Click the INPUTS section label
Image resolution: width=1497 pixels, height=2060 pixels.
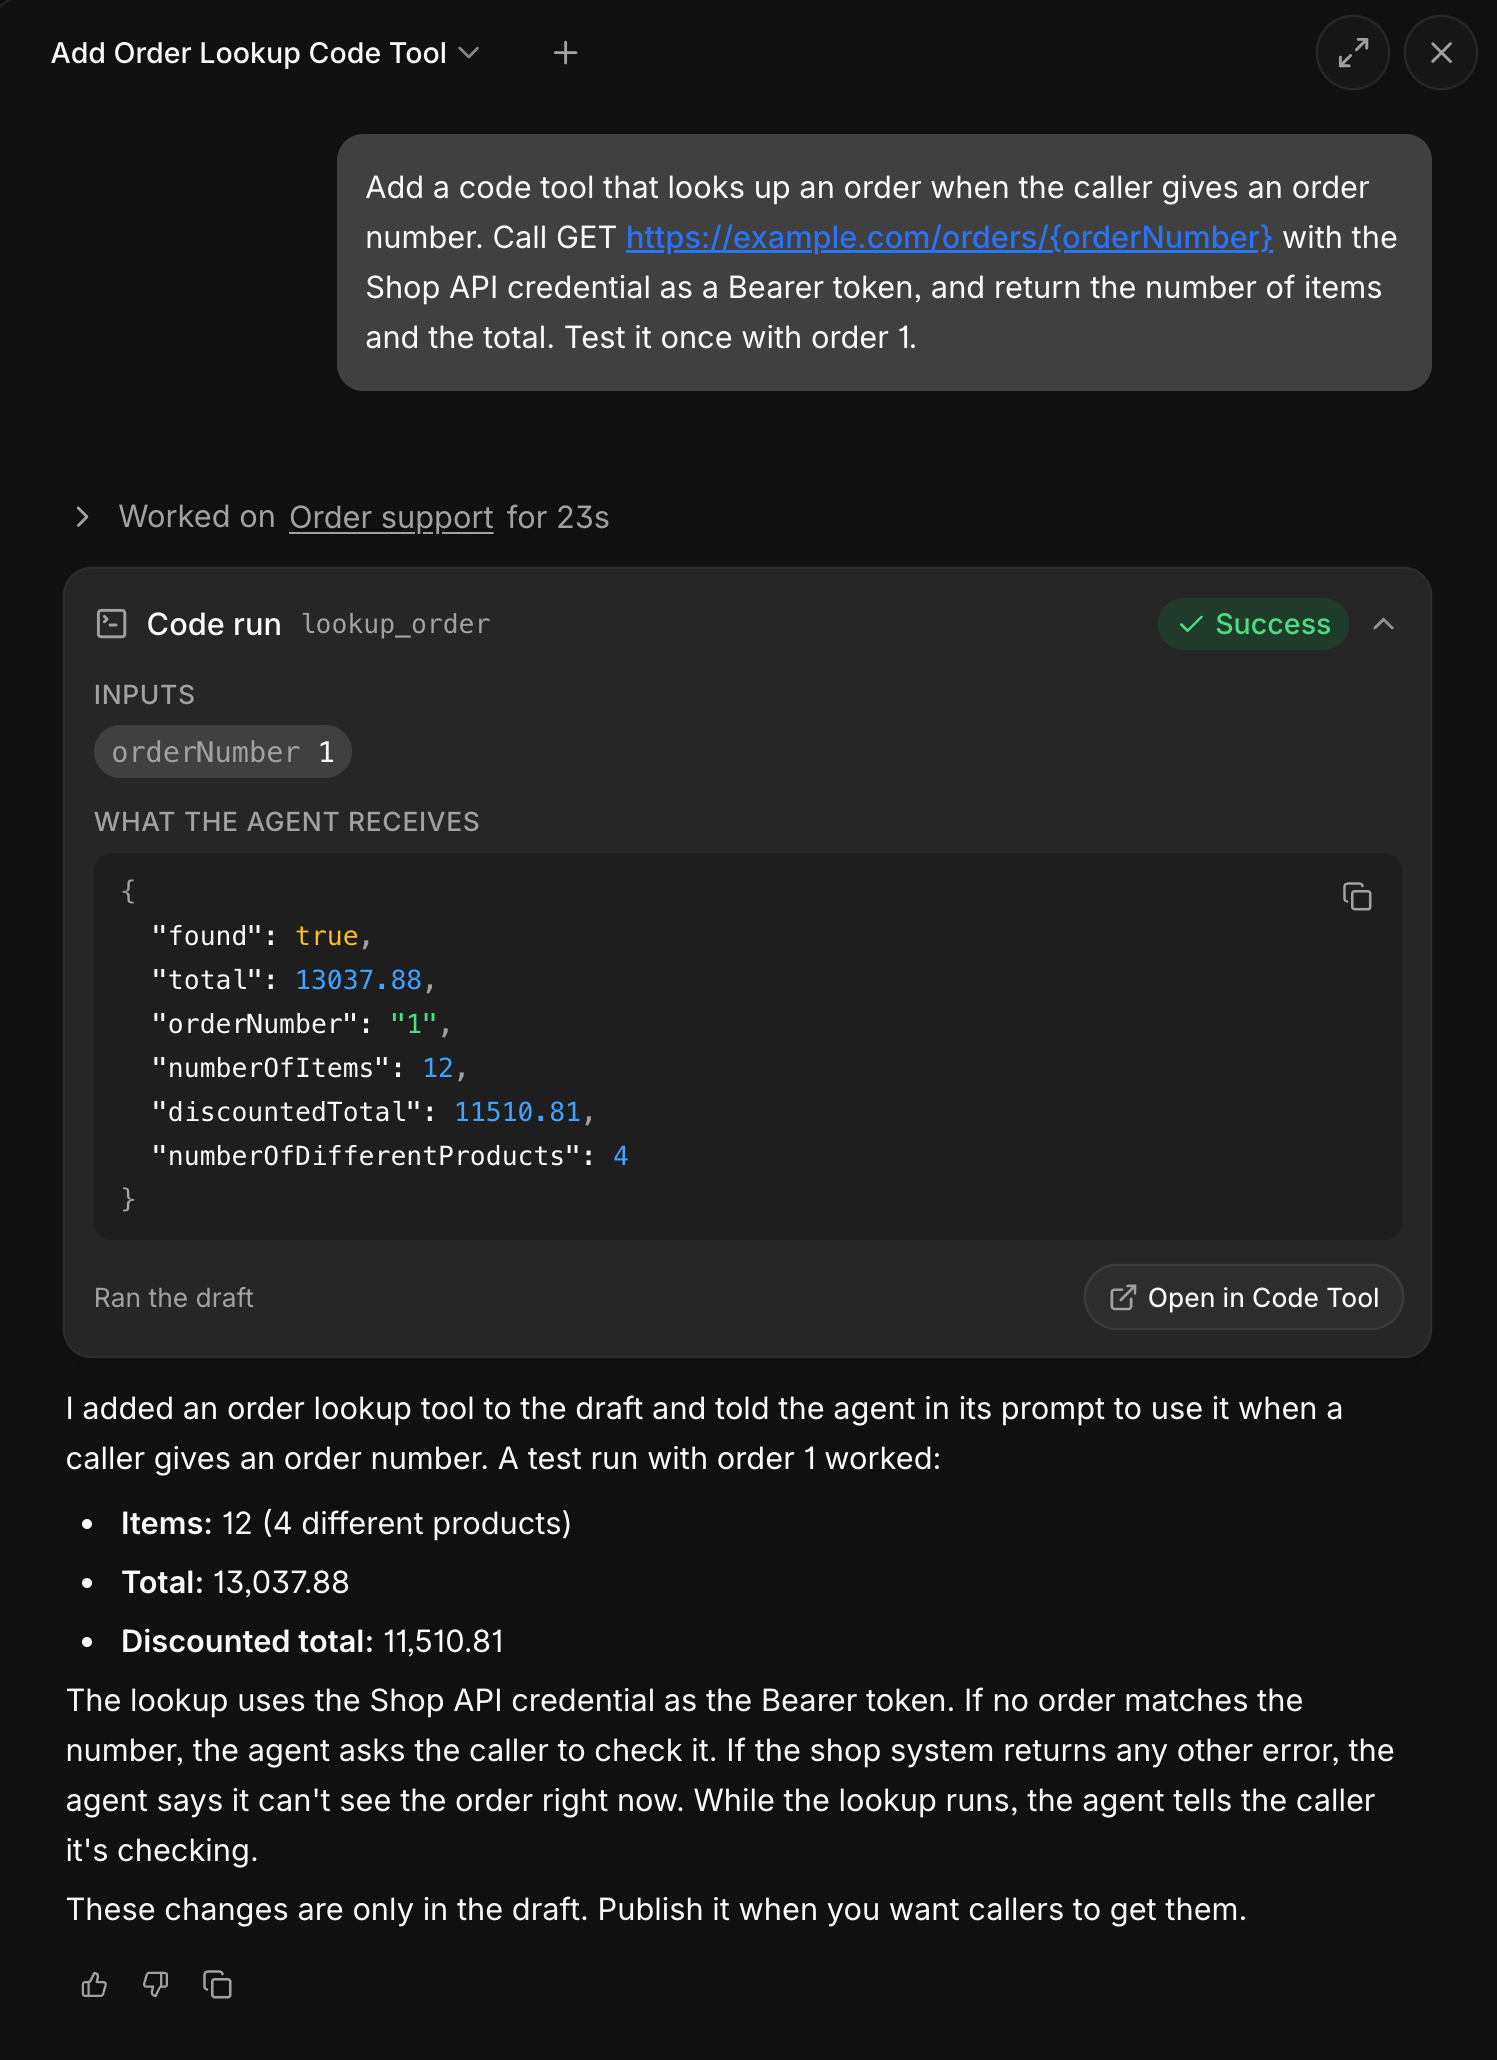(x=145, y=695)
